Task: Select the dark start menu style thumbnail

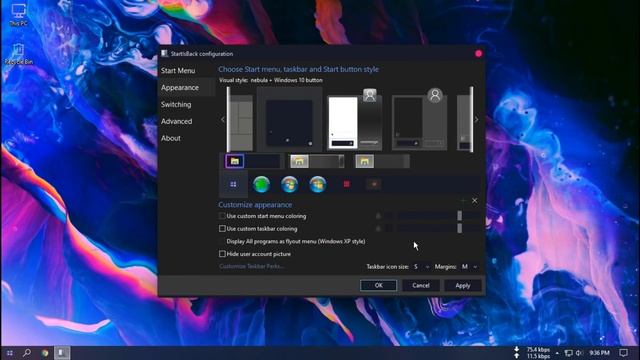Action: (289, 119)
